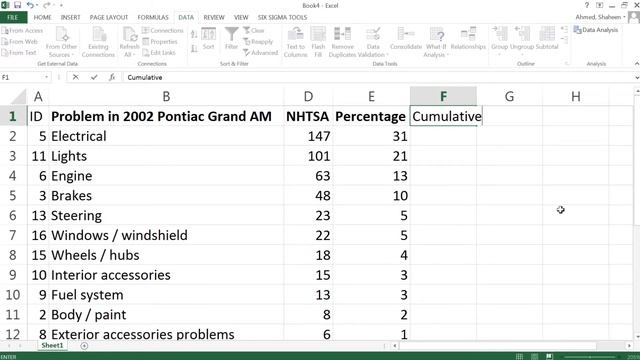Open the Sort dialog
Image resolution: width=640 pixels, height=360 pixels.
[x=209, y=39]
